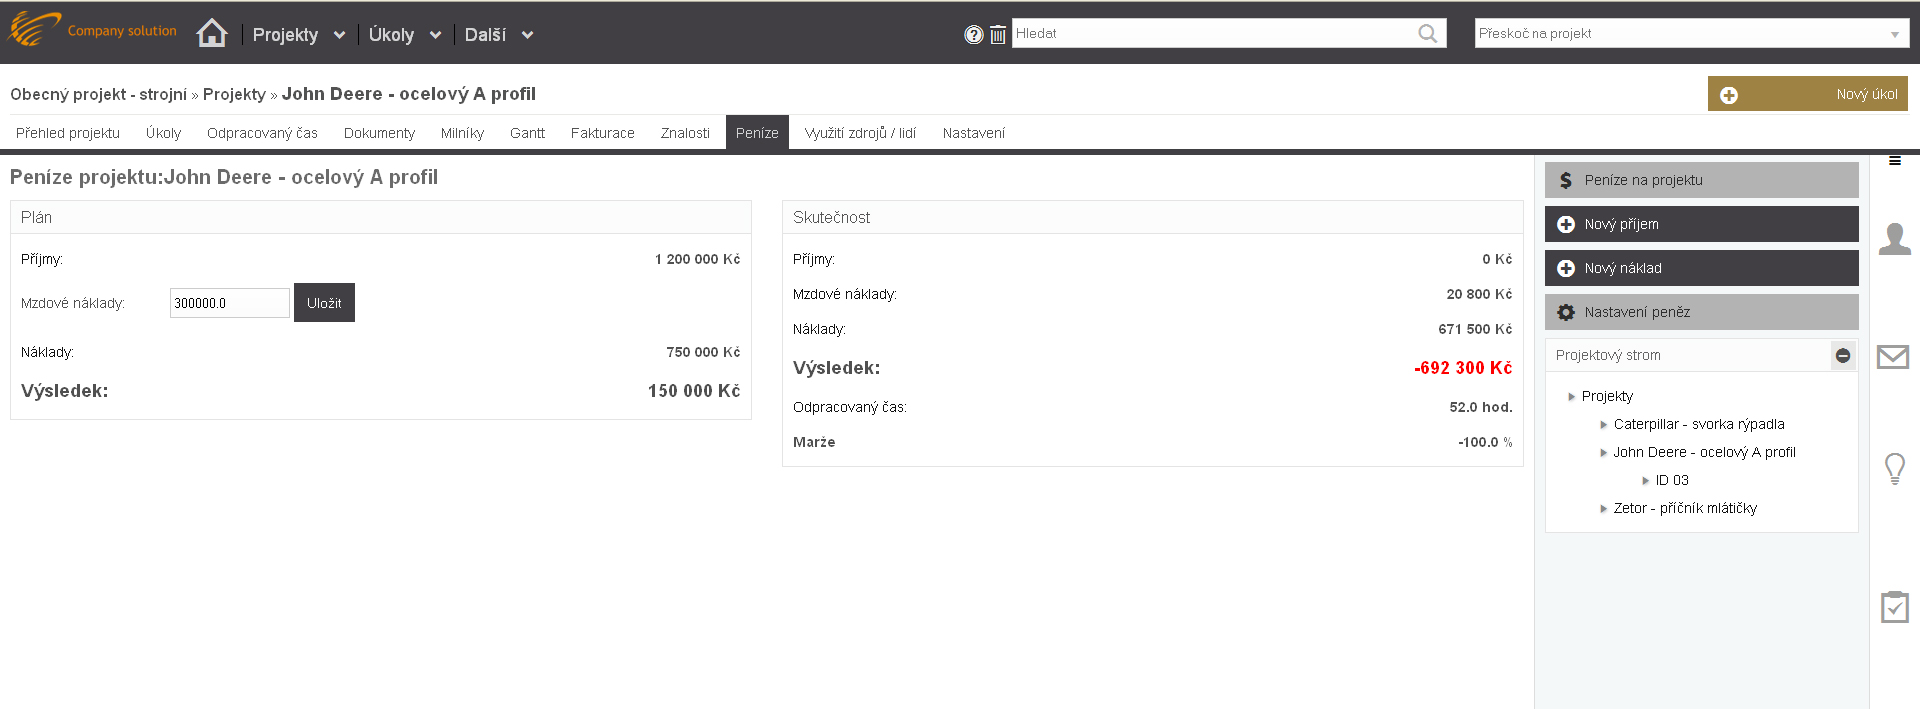Open the clipboard checklist icon
The height and width of the screenshot is (709, 1920).
click(1895, 606)
